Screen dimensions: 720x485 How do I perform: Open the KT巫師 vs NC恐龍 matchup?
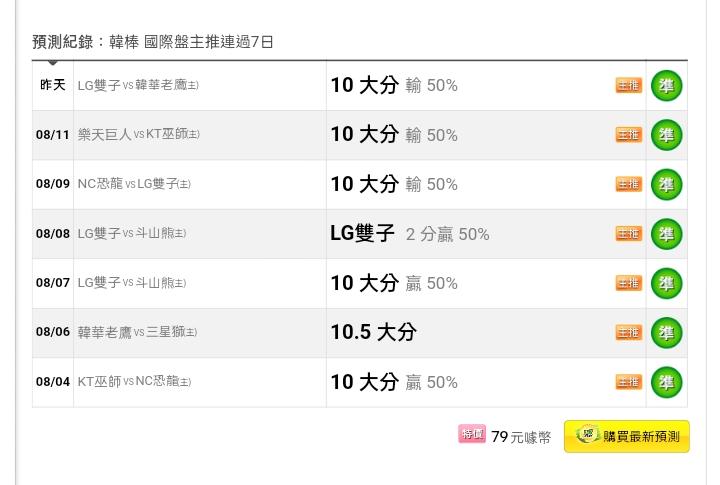134,382
